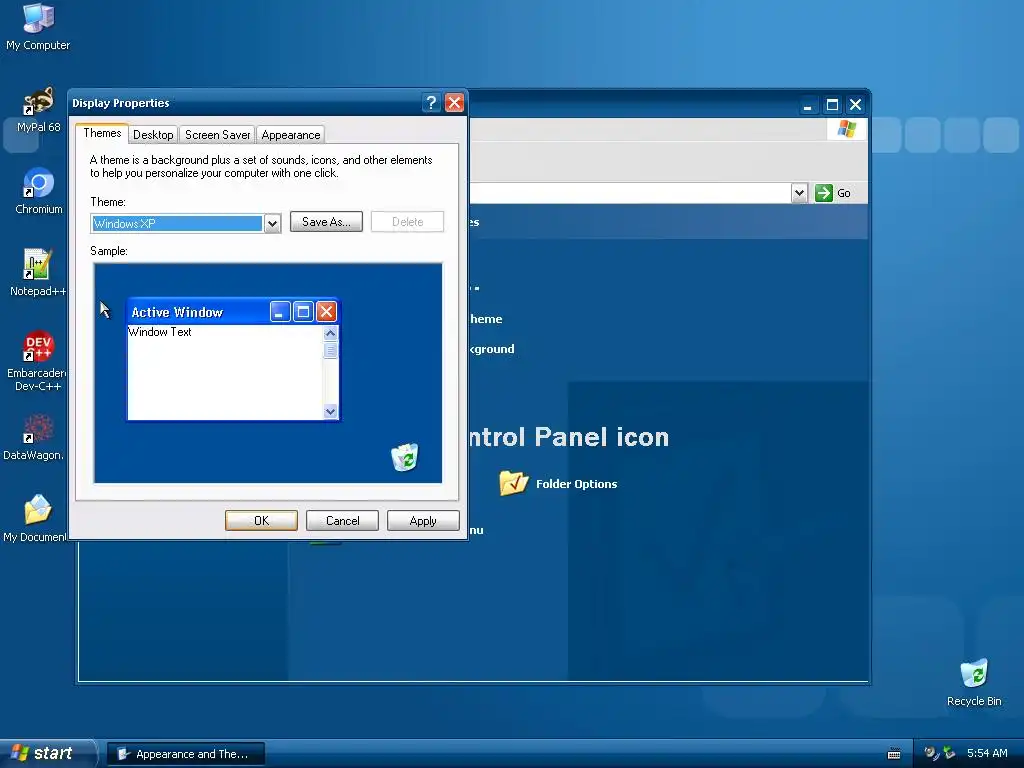Image resolution: width=1024 pixels, height=768 pixels.
Task: Click the on-screen keyboard tray icon
Action: (894, 754)
